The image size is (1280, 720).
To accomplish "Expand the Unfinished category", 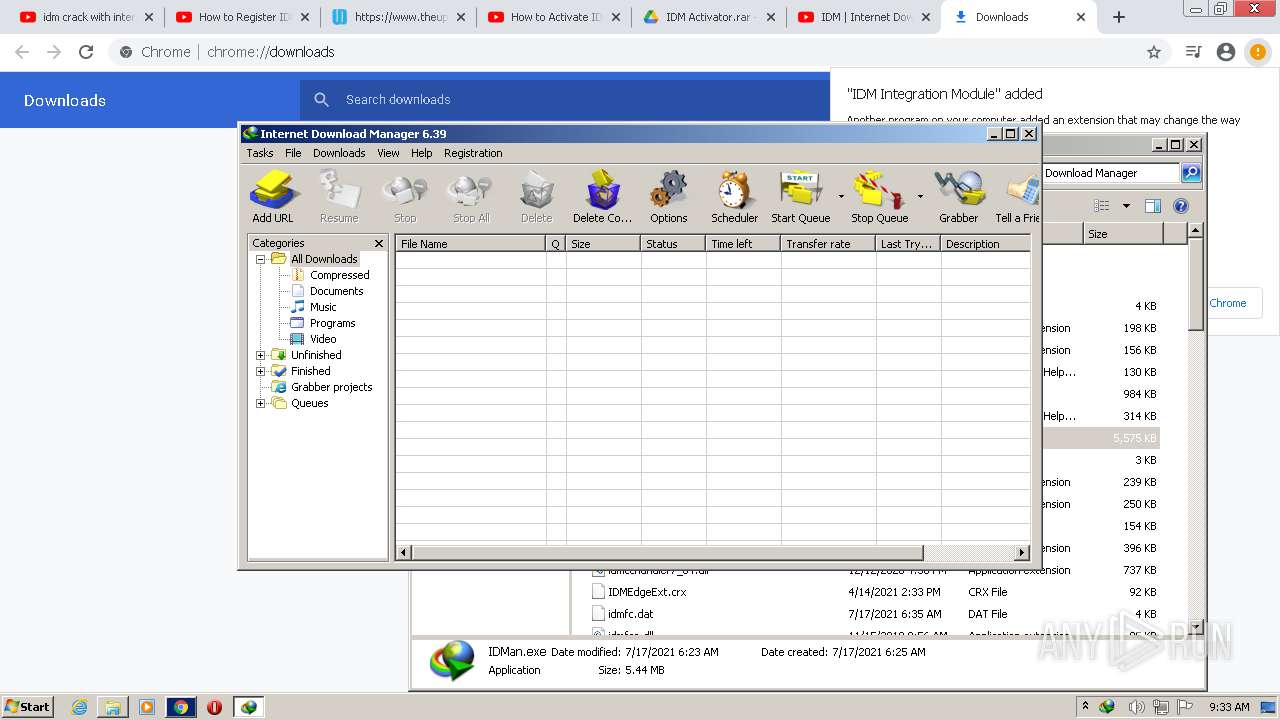I will click(261, 355).
